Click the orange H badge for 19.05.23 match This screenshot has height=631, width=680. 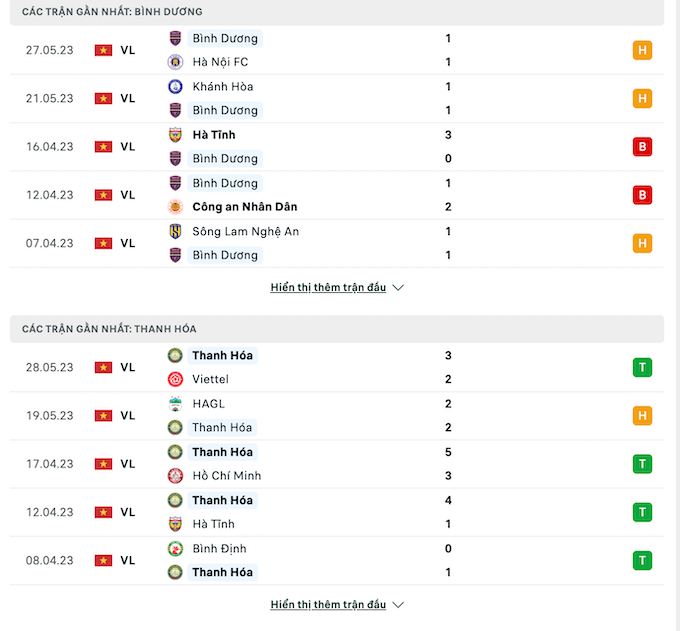(642, 415)
